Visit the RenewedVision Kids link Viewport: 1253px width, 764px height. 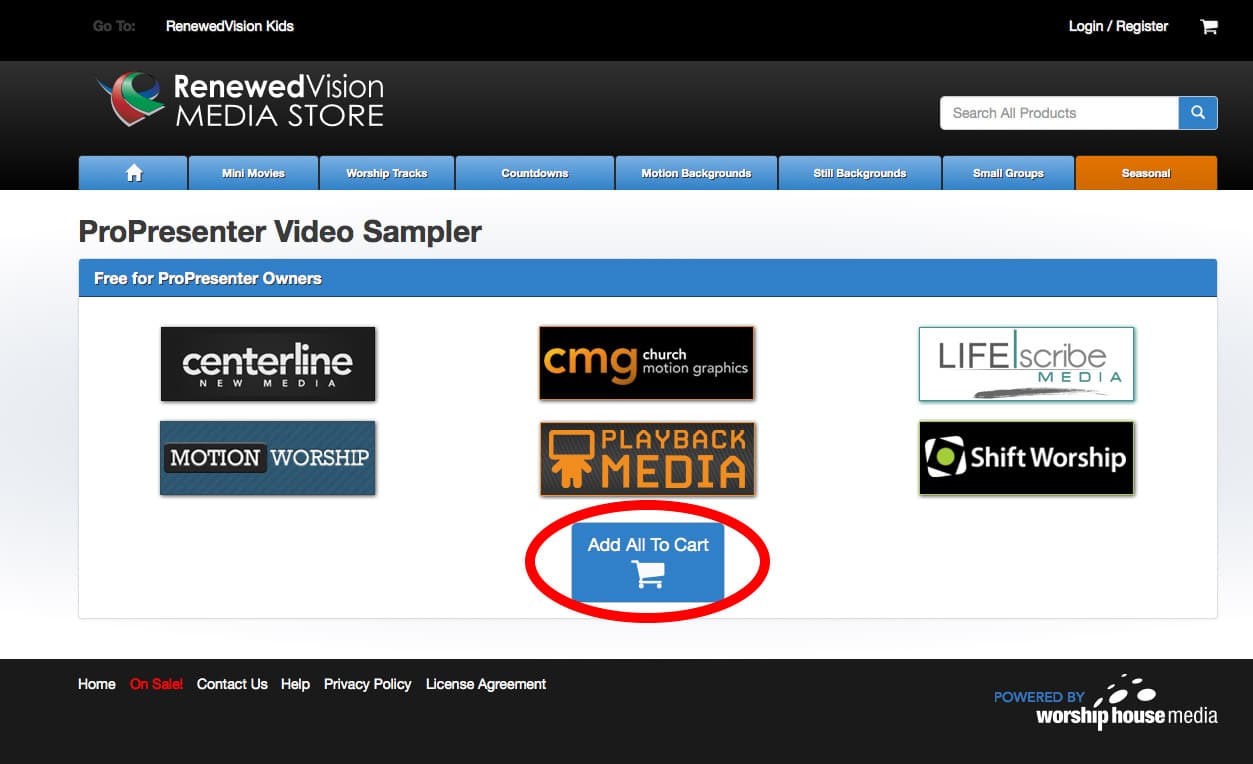[230, 26]
